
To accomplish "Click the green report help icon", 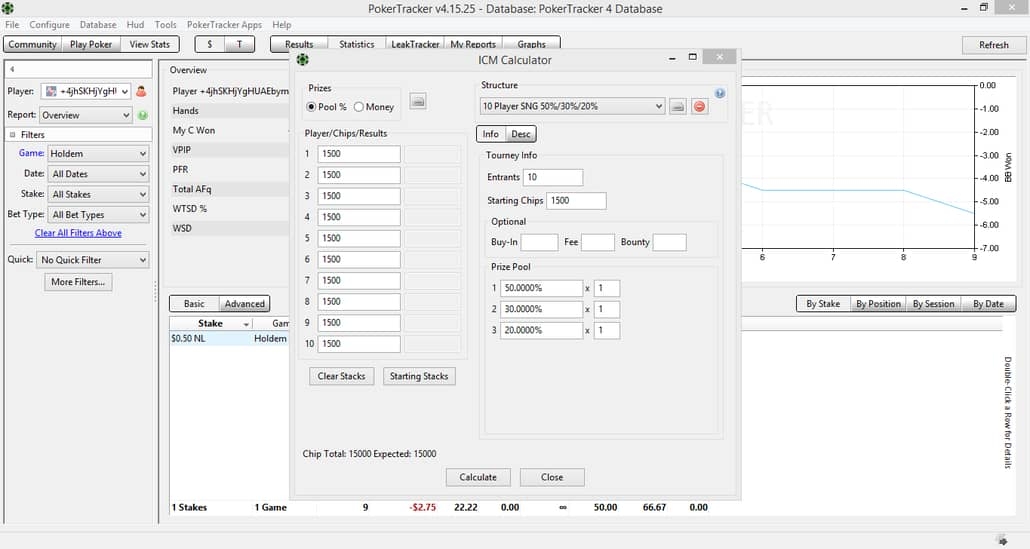I will coord(143,115).
